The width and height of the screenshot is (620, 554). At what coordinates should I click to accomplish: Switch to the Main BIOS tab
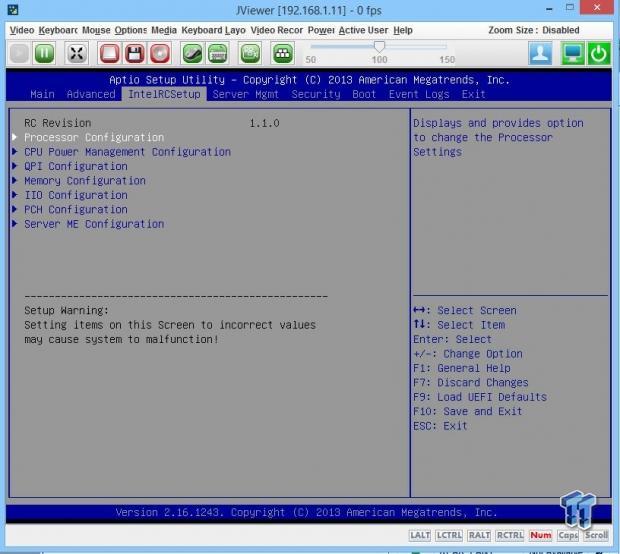[42, 94]
